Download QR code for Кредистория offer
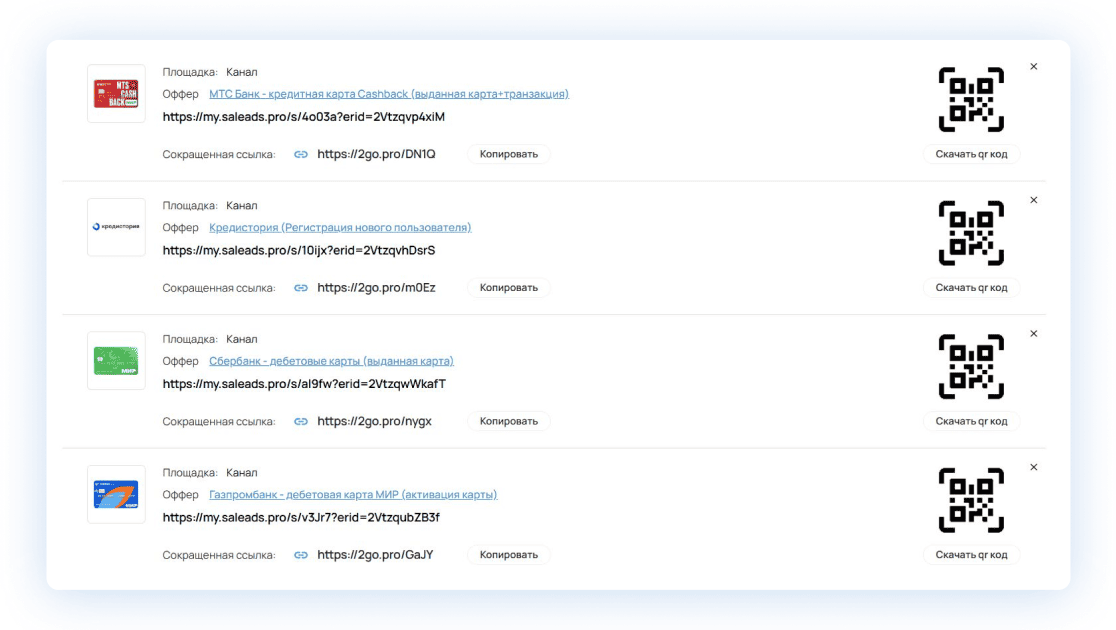Viewport: 1116px width, 630px height. pos(971,288)
